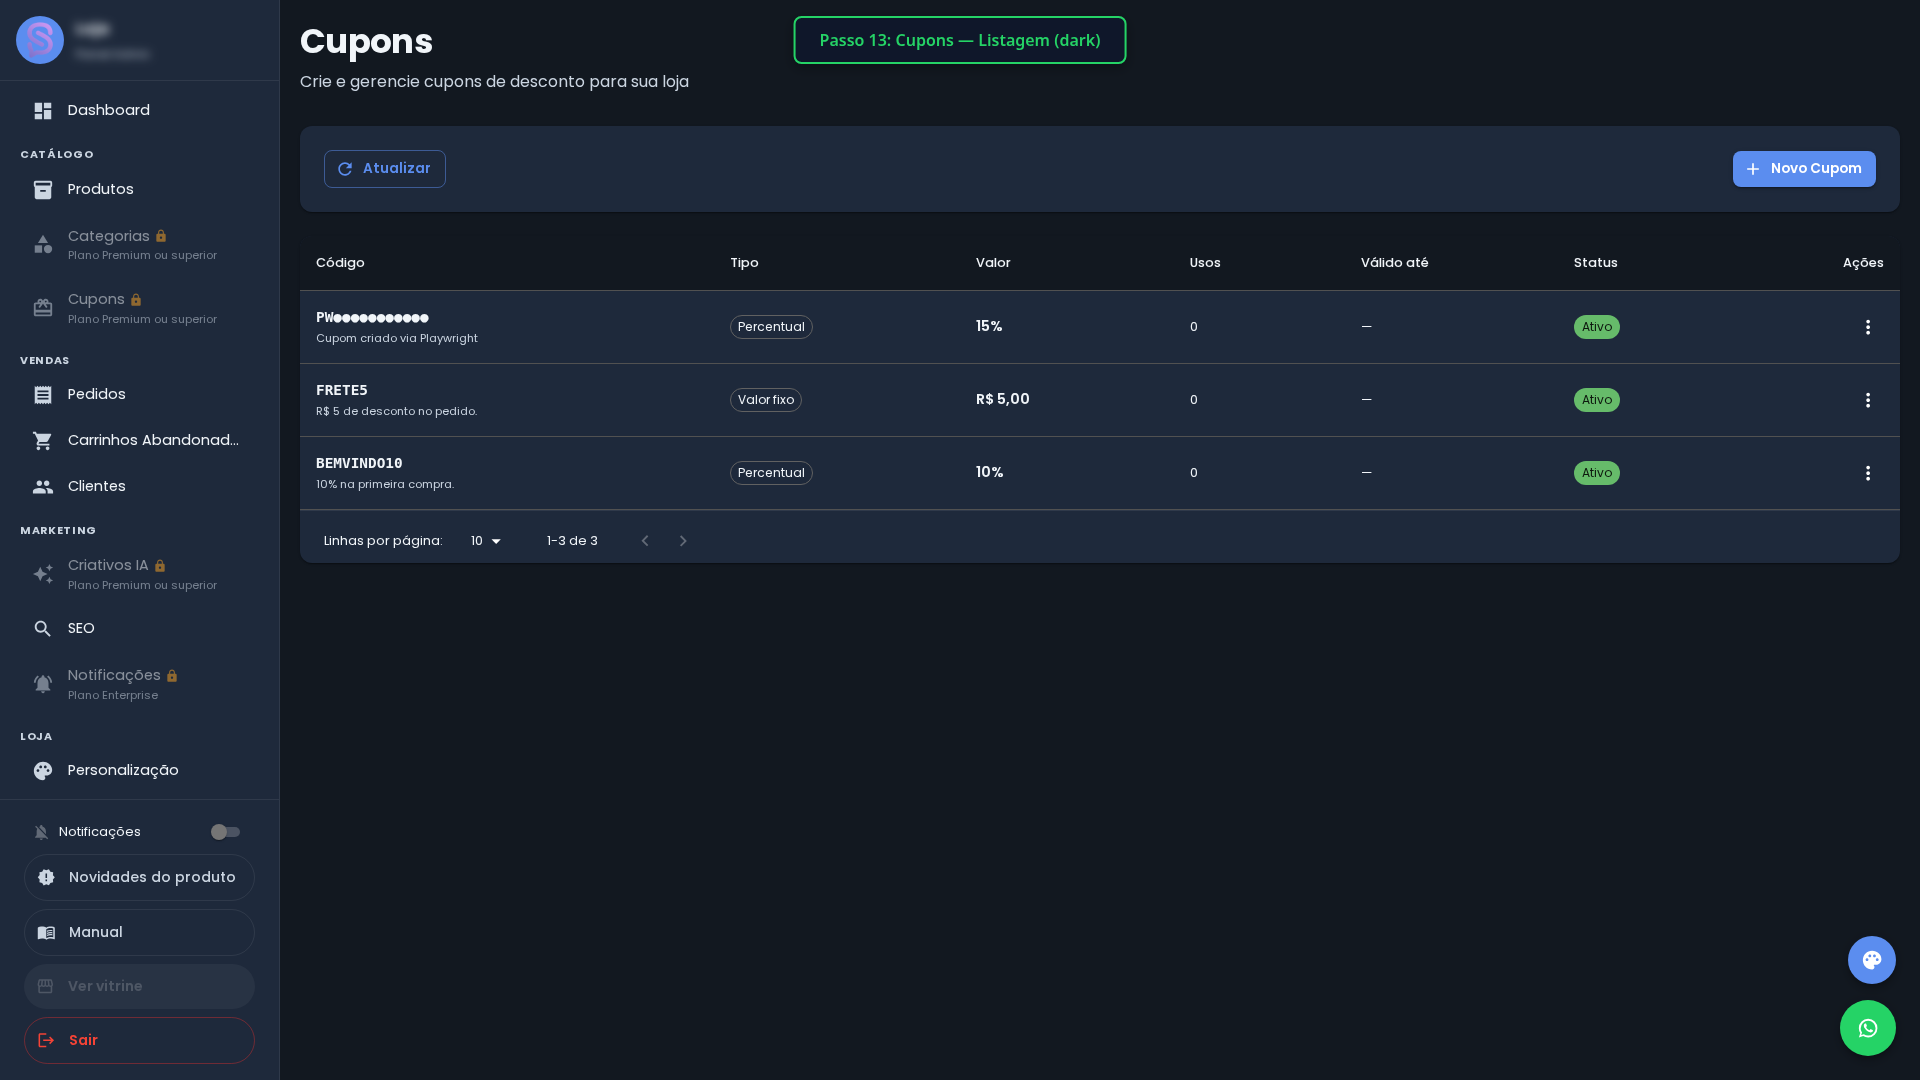Open actions menu for Playwright coupon

click(x=1868, y=327)
